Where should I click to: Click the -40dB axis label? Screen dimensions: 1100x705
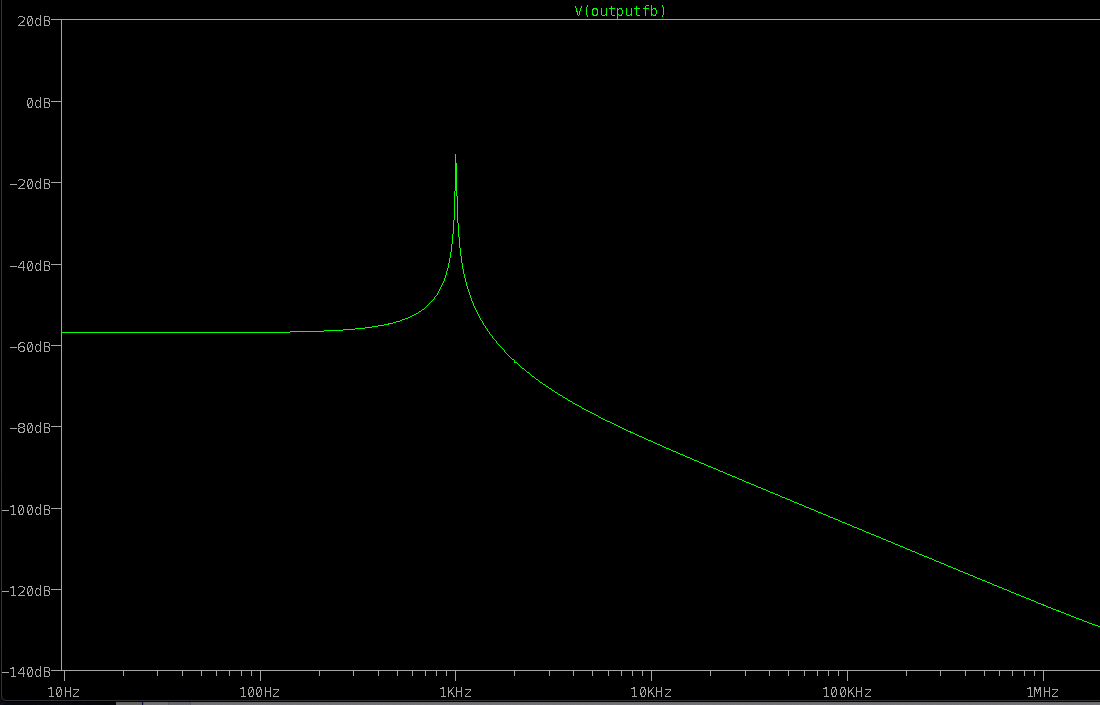click(x=29, y=266)
